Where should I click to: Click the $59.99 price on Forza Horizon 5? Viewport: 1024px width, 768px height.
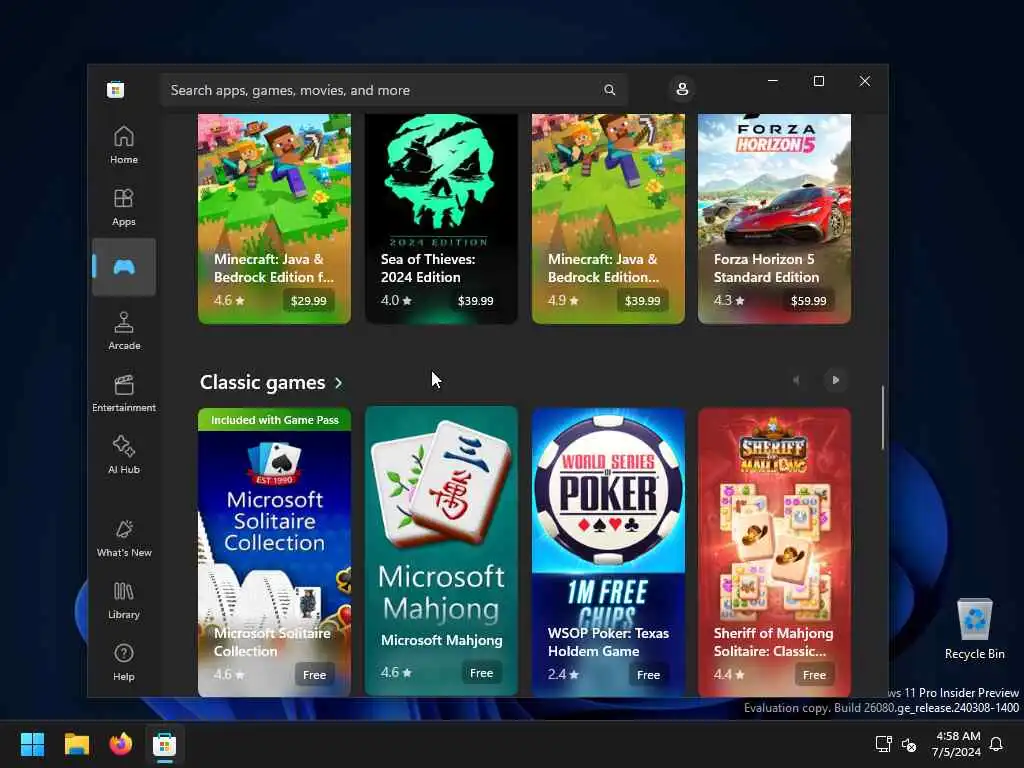[x=808, y=301]
